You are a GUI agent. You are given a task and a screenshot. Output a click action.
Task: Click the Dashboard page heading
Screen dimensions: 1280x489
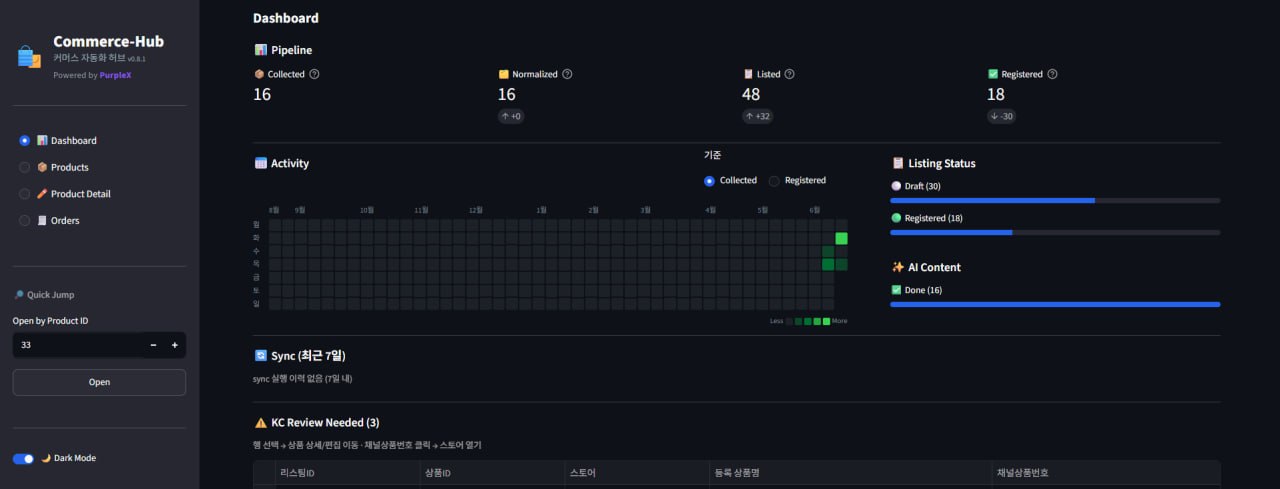(286, 18)
